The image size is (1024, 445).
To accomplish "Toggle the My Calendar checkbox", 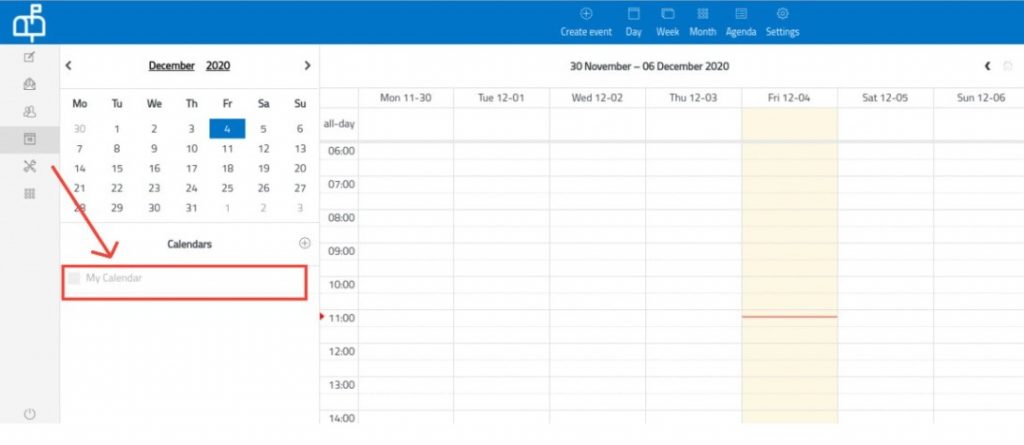I will pyautogui.click(x=74, y=278).
